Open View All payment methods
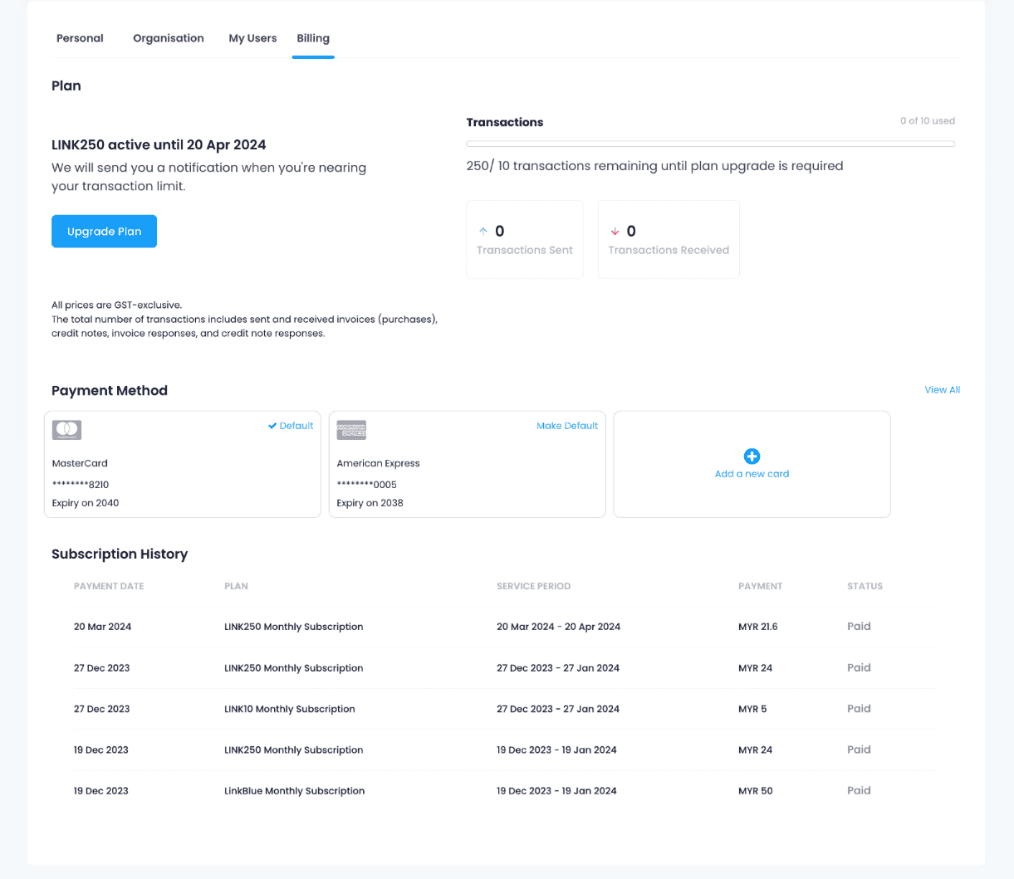This screenshot has width=1014, height=879. pos(941,390)
